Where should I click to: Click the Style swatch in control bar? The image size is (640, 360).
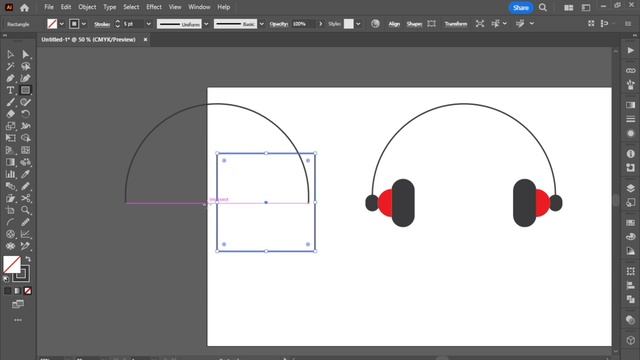(348, 24)
